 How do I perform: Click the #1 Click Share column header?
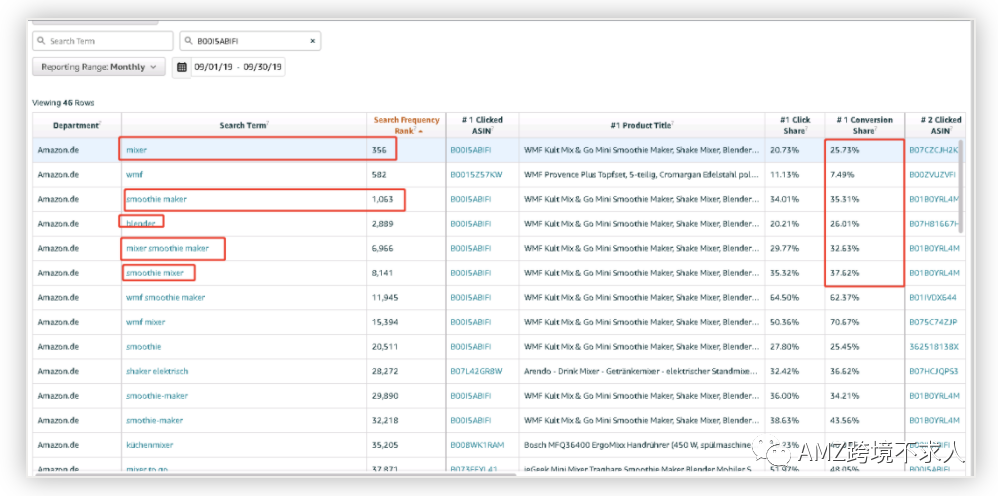click(x=795, y=125)
